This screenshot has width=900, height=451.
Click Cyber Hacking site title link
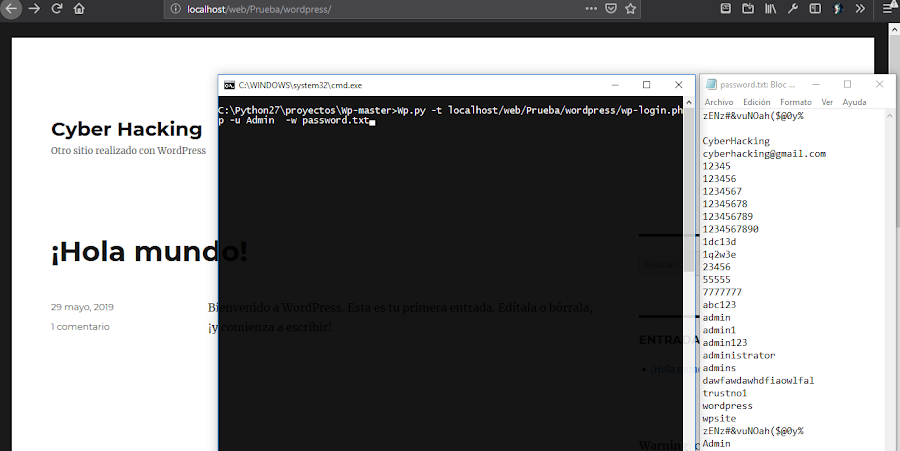(126, 129)
